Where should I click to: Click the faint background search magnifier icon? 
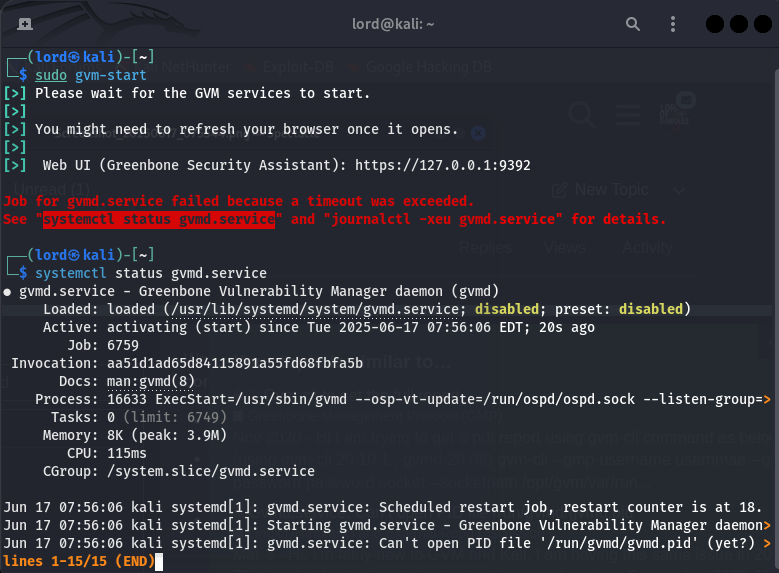581,113
